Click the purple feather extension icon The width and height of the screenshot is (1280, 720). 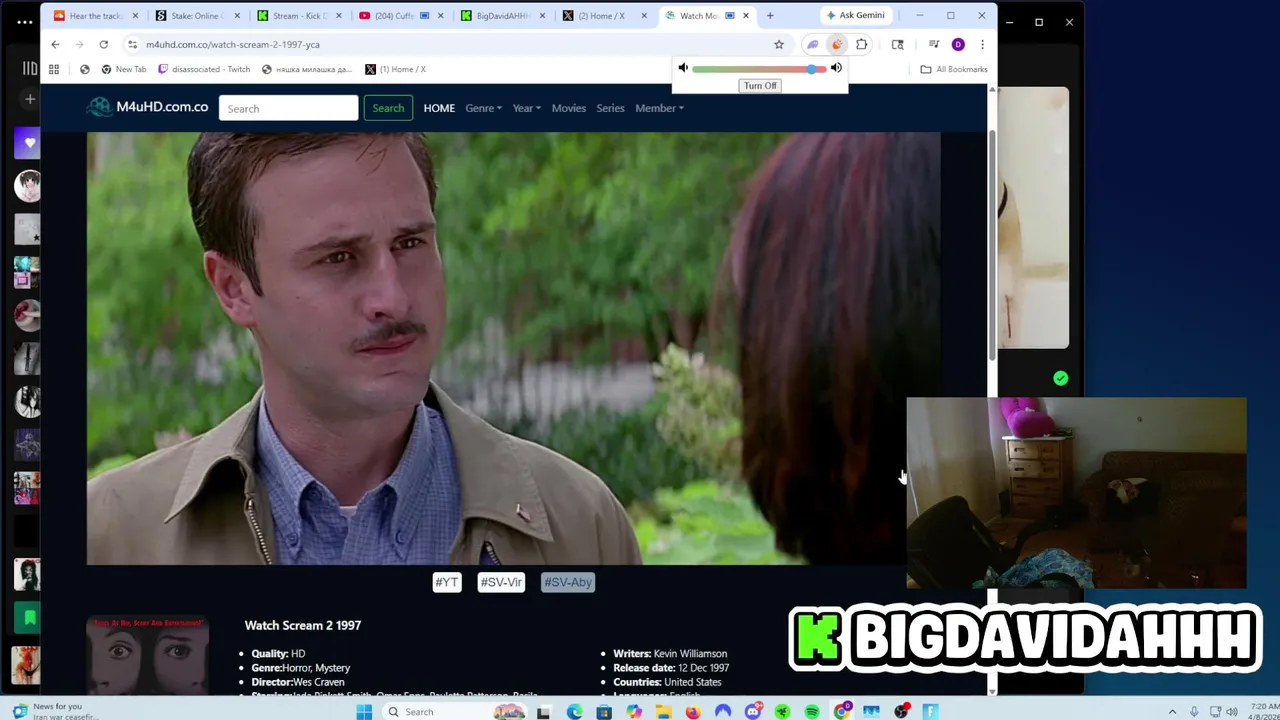[x=813, y=44]
